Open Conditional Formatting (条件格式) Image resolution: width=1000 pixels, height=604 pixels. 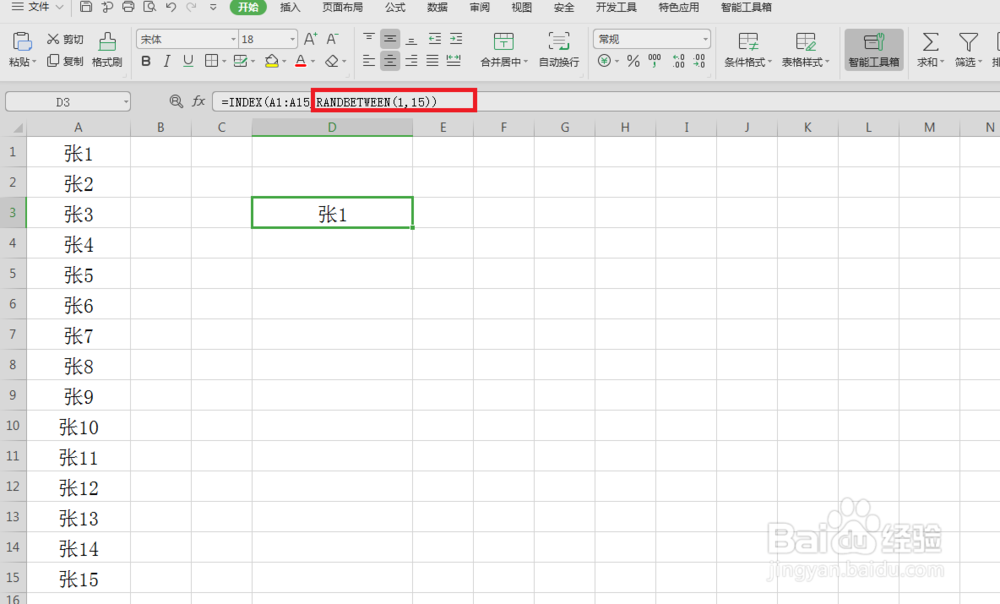748,50
